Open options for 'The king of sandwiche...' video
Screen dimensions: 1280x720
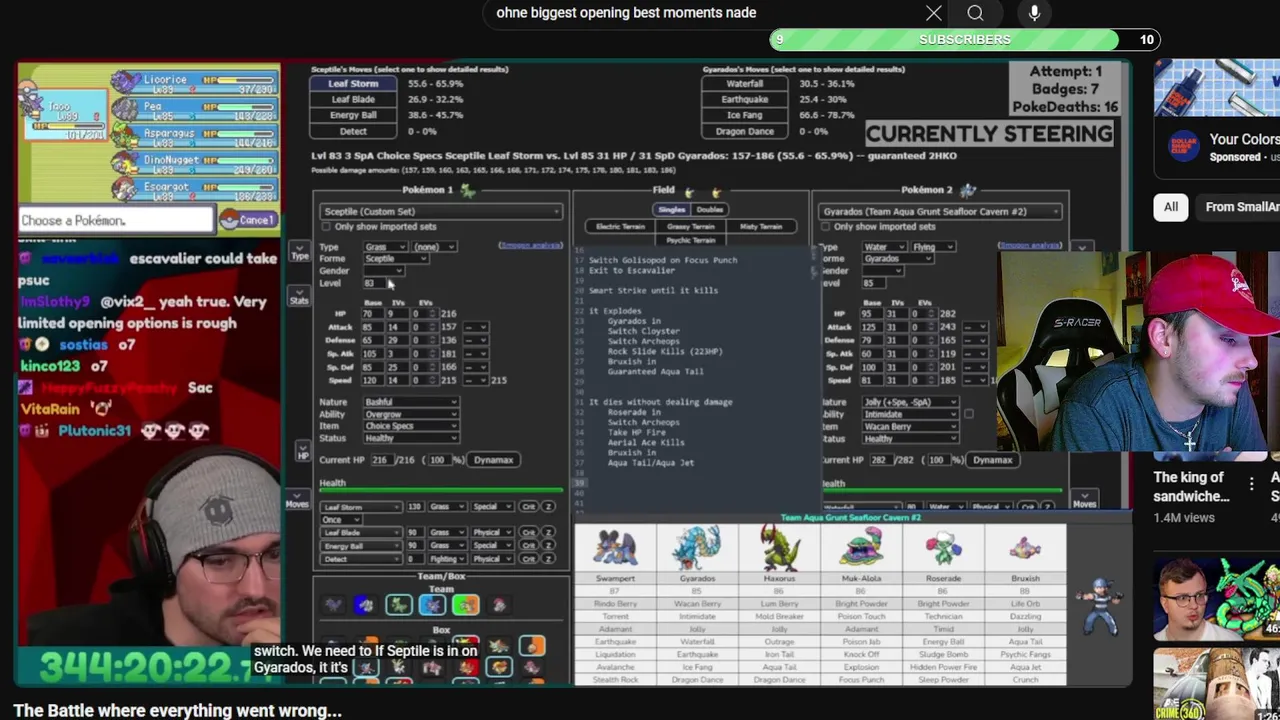pyautogui.click(x=1251, y=484)
